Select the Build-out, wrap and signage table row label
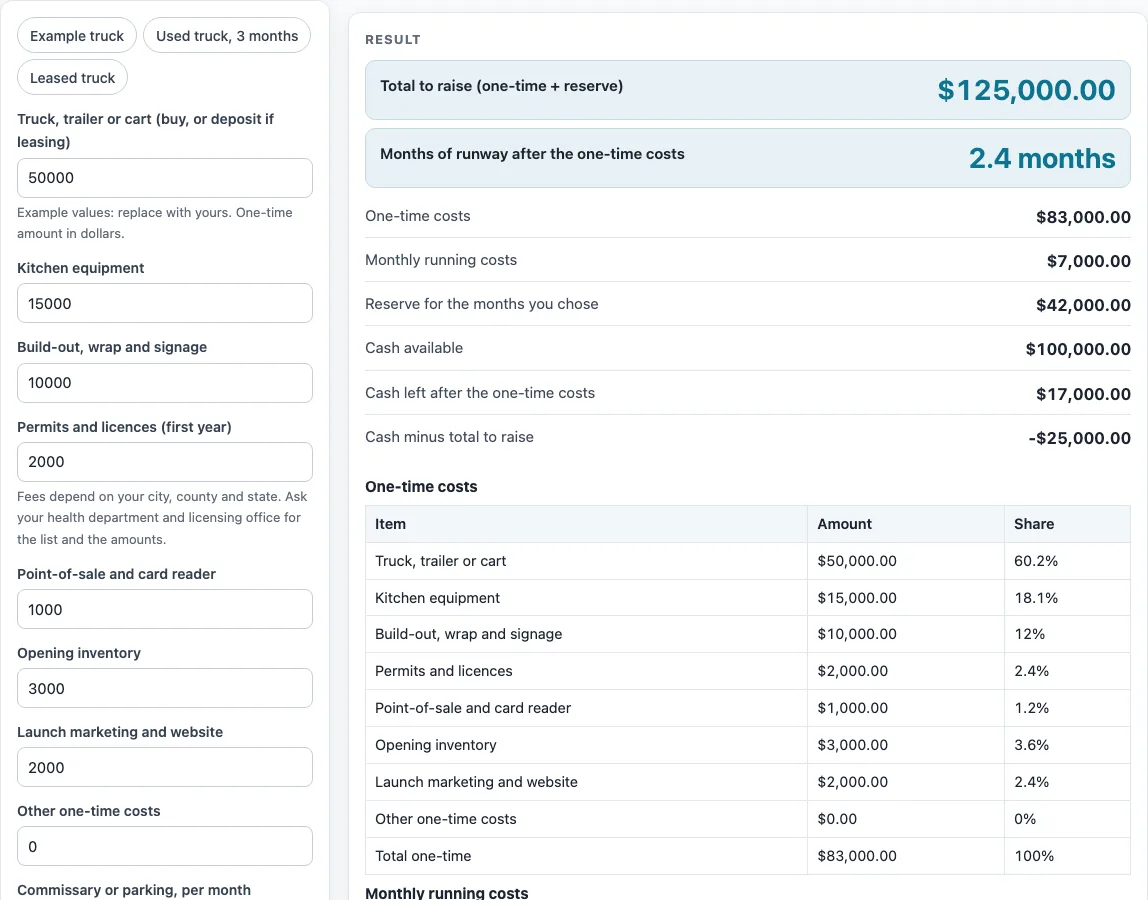The image size is (1148, 900). click(469, 633)
